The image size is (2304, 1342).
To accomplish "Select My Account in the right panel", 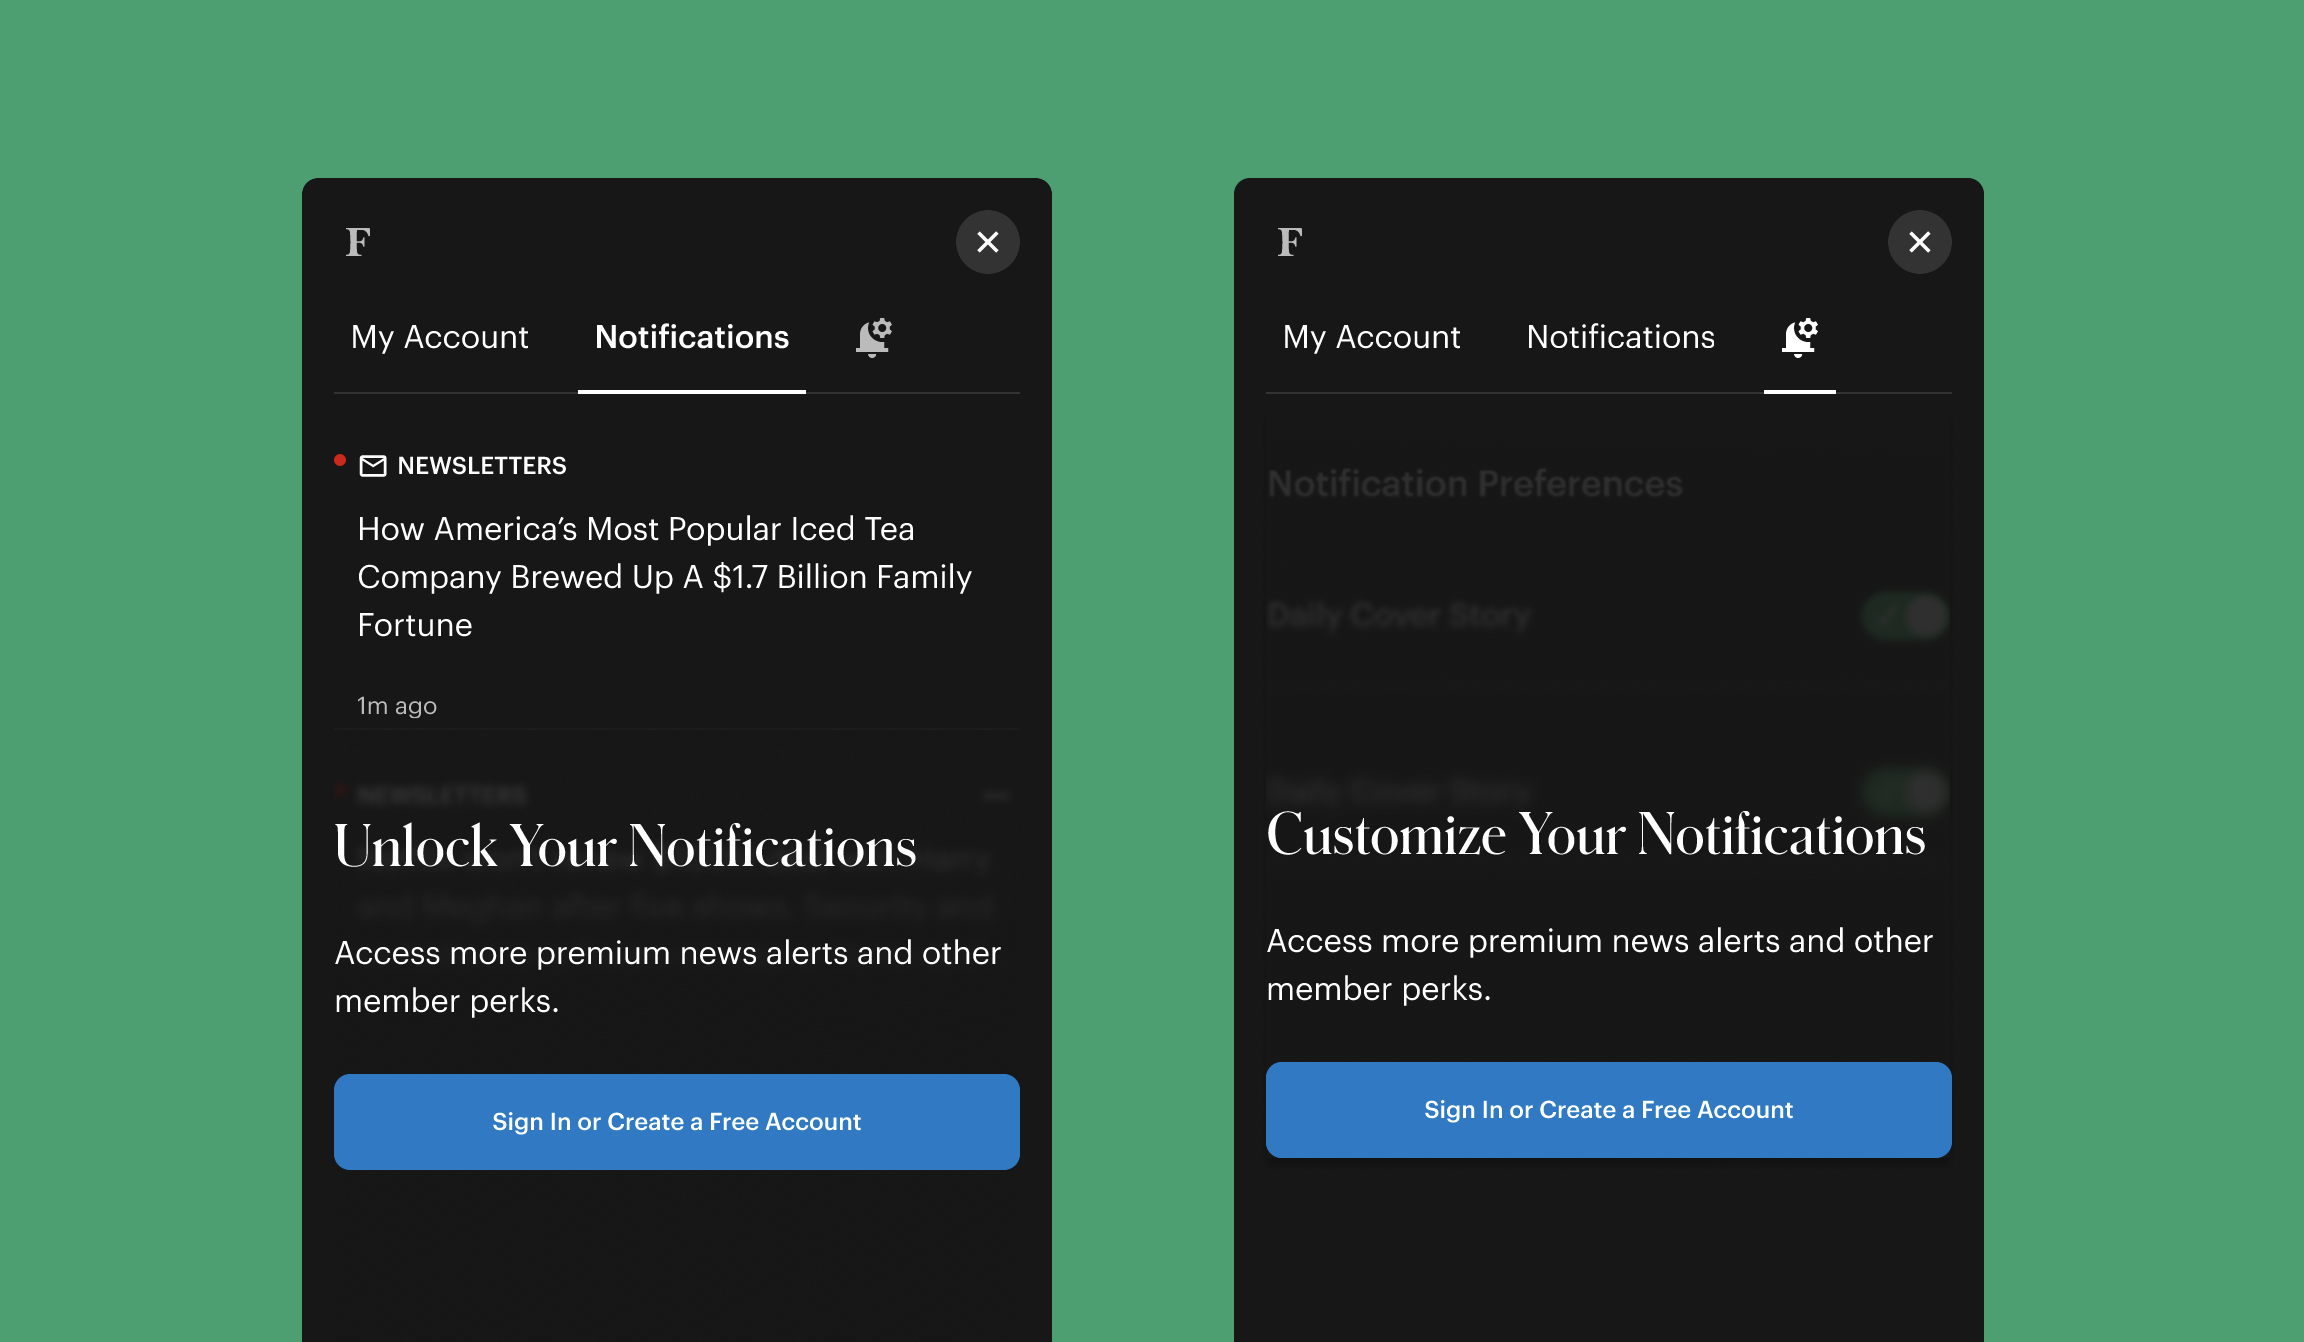I will (x=1372, y=338).
